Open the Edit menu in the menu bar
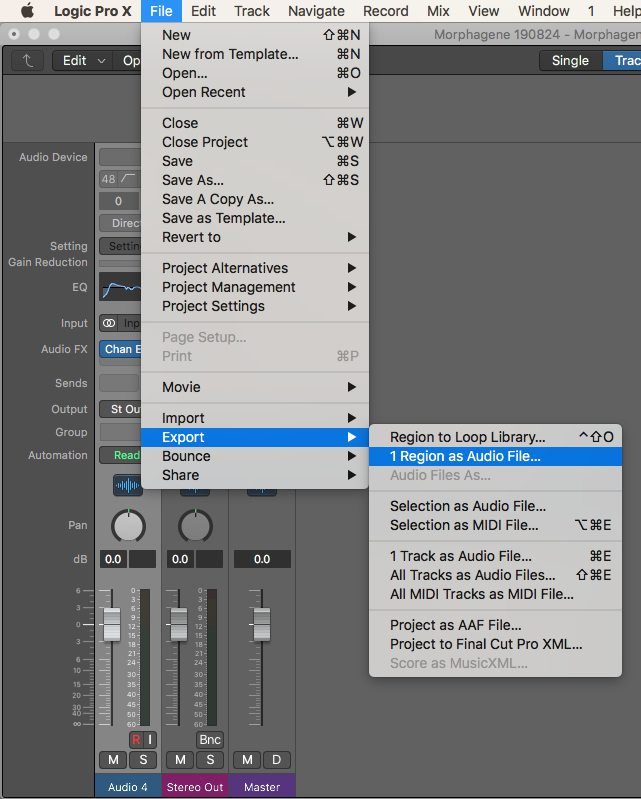Screen dimensions: 641x799 coord(203,11)
